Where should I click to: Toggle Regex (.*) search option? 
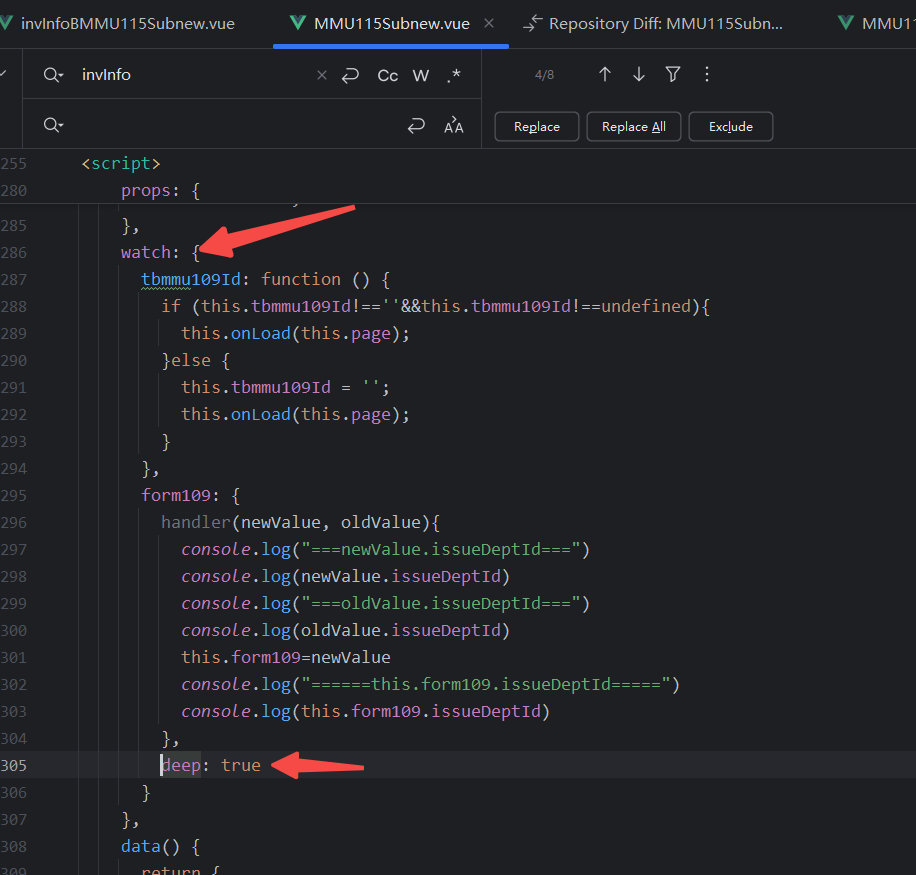click(454, 75)
